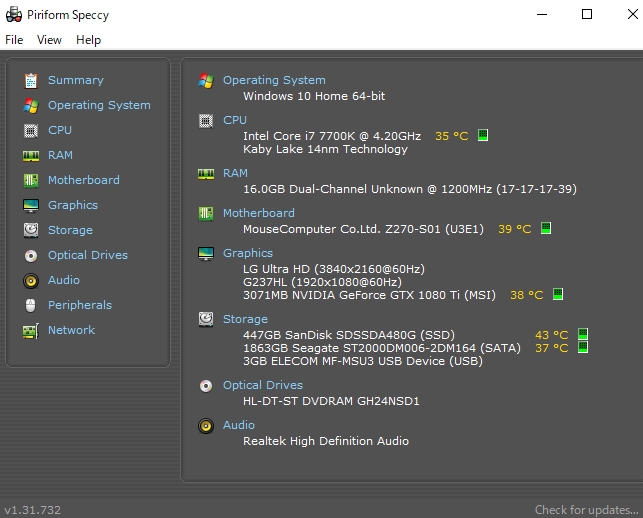Click chip icon beside CPU heading in main panel

206,121
